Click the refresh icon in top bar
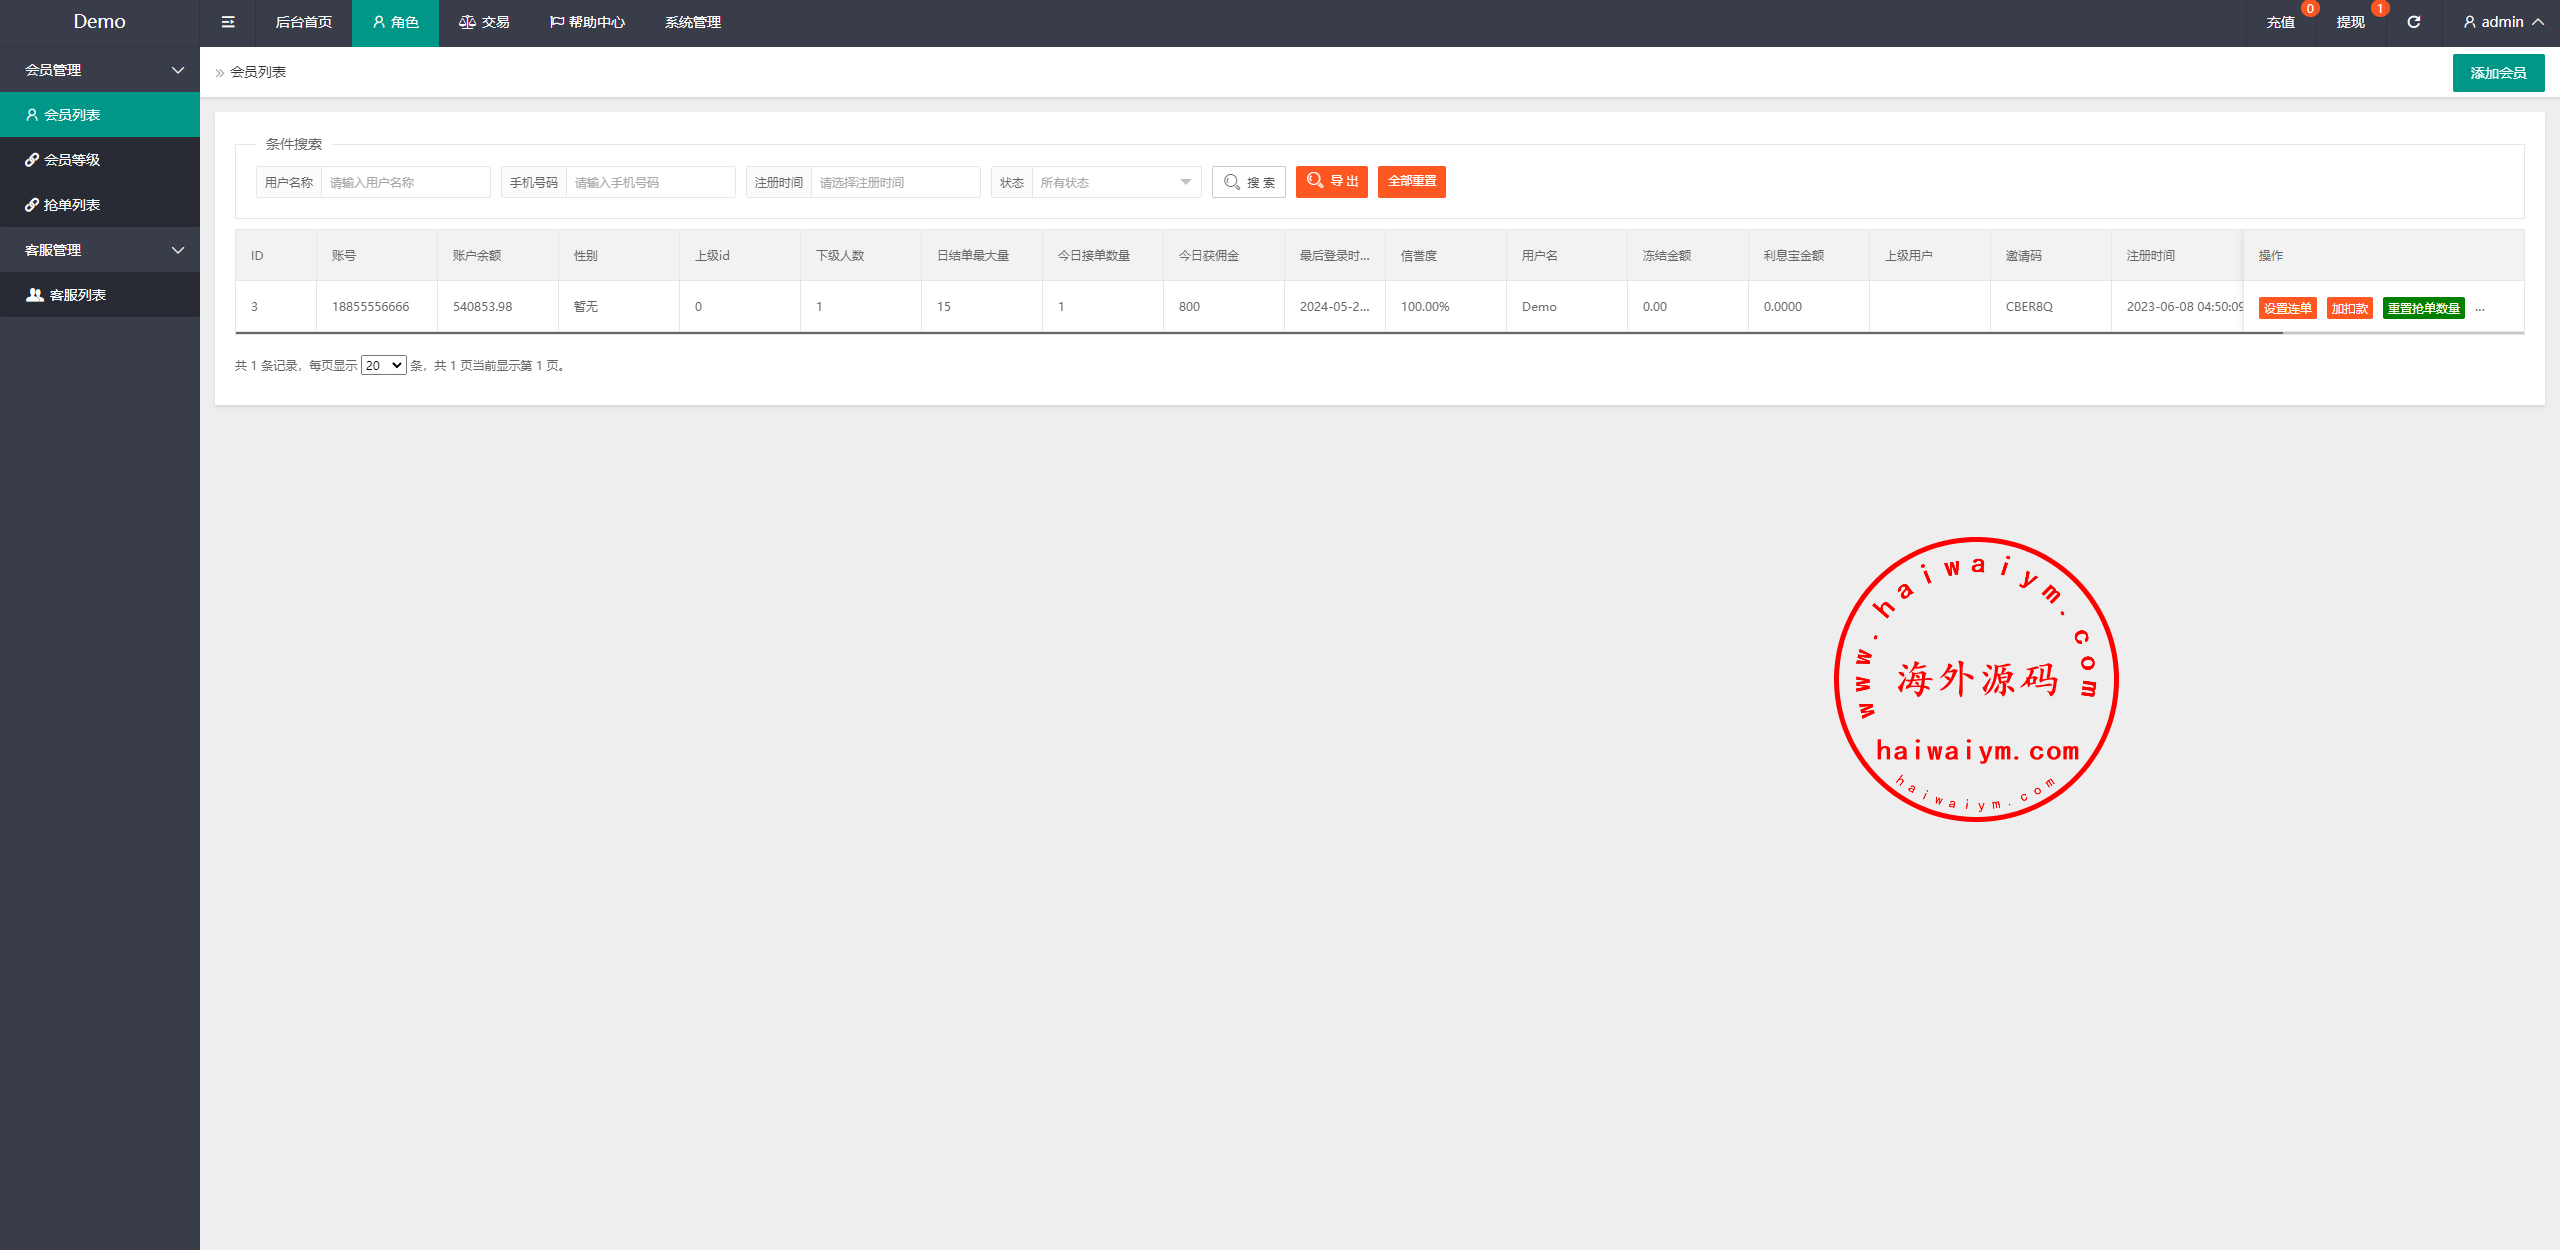This screenshot has height=1250, width=2560. [2413, 22]
